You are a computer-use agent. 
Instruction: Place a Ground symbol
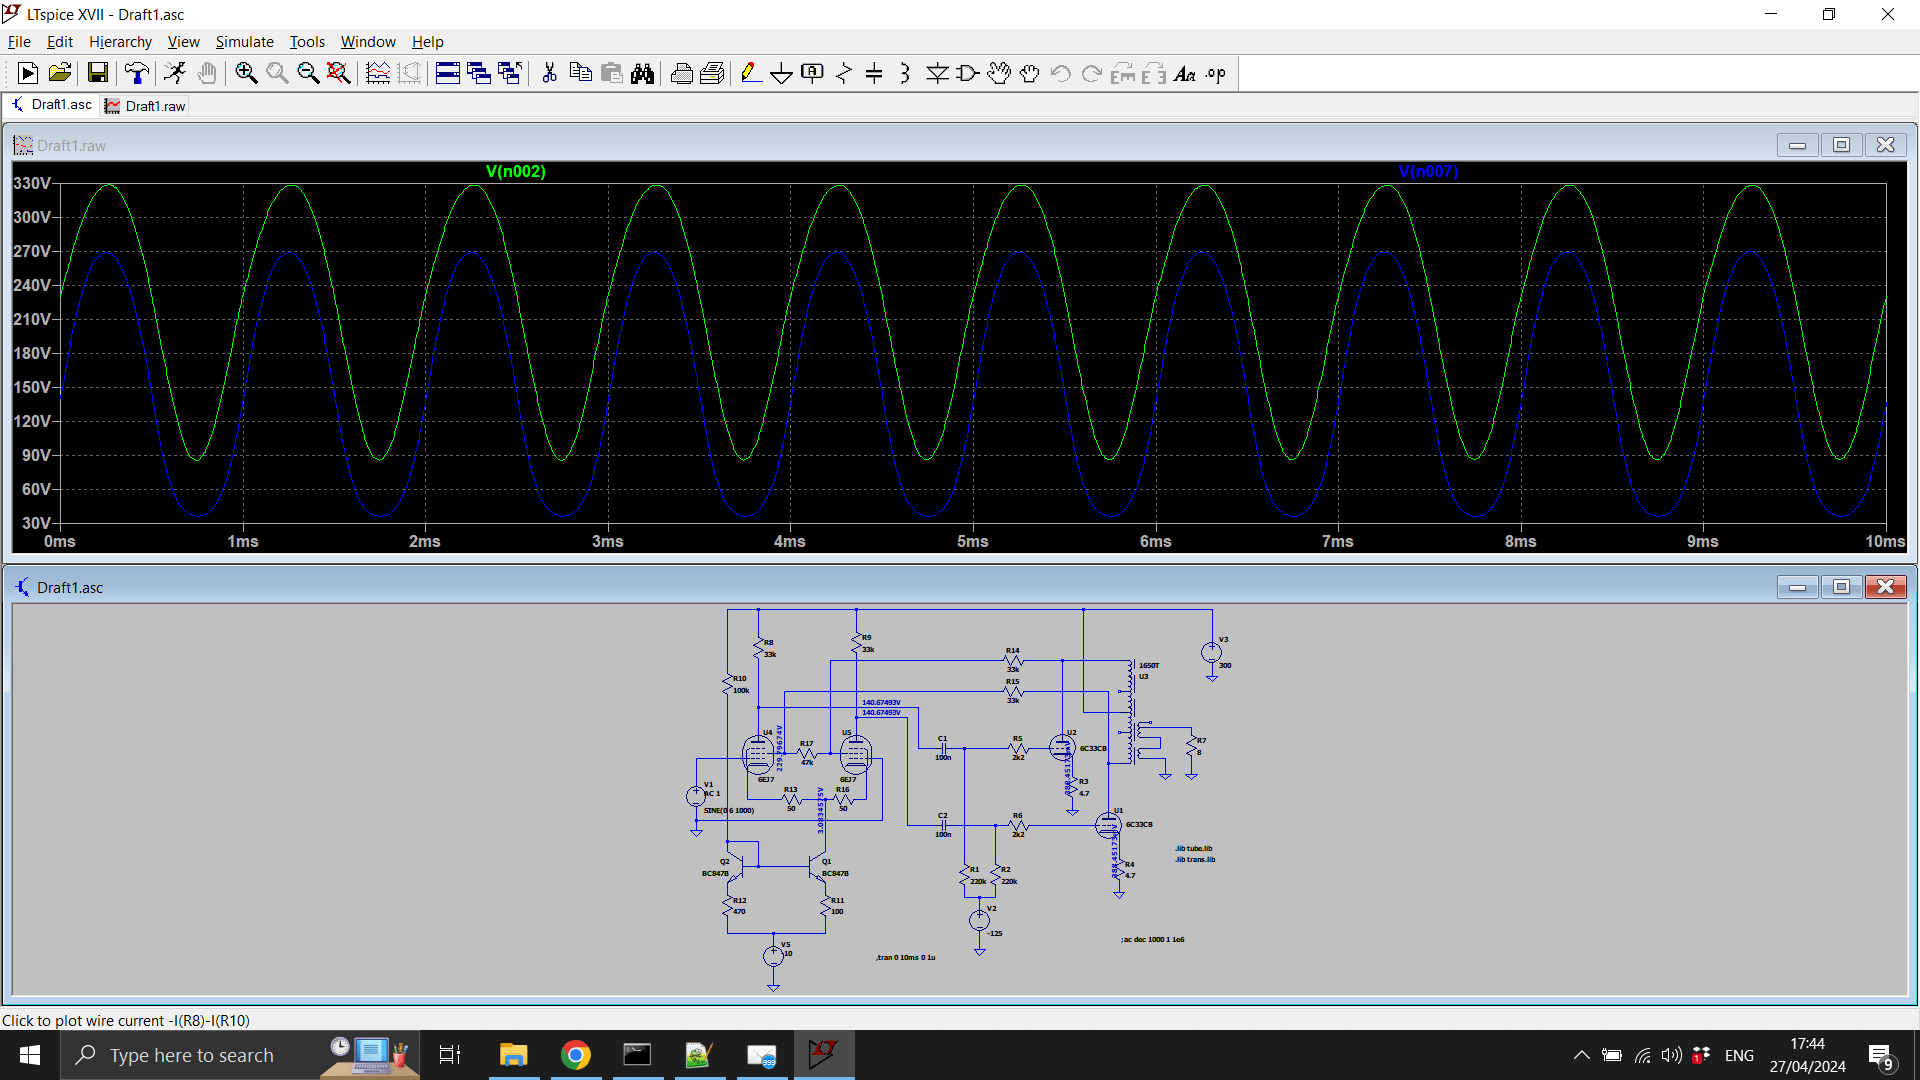[x=781, y=73]
